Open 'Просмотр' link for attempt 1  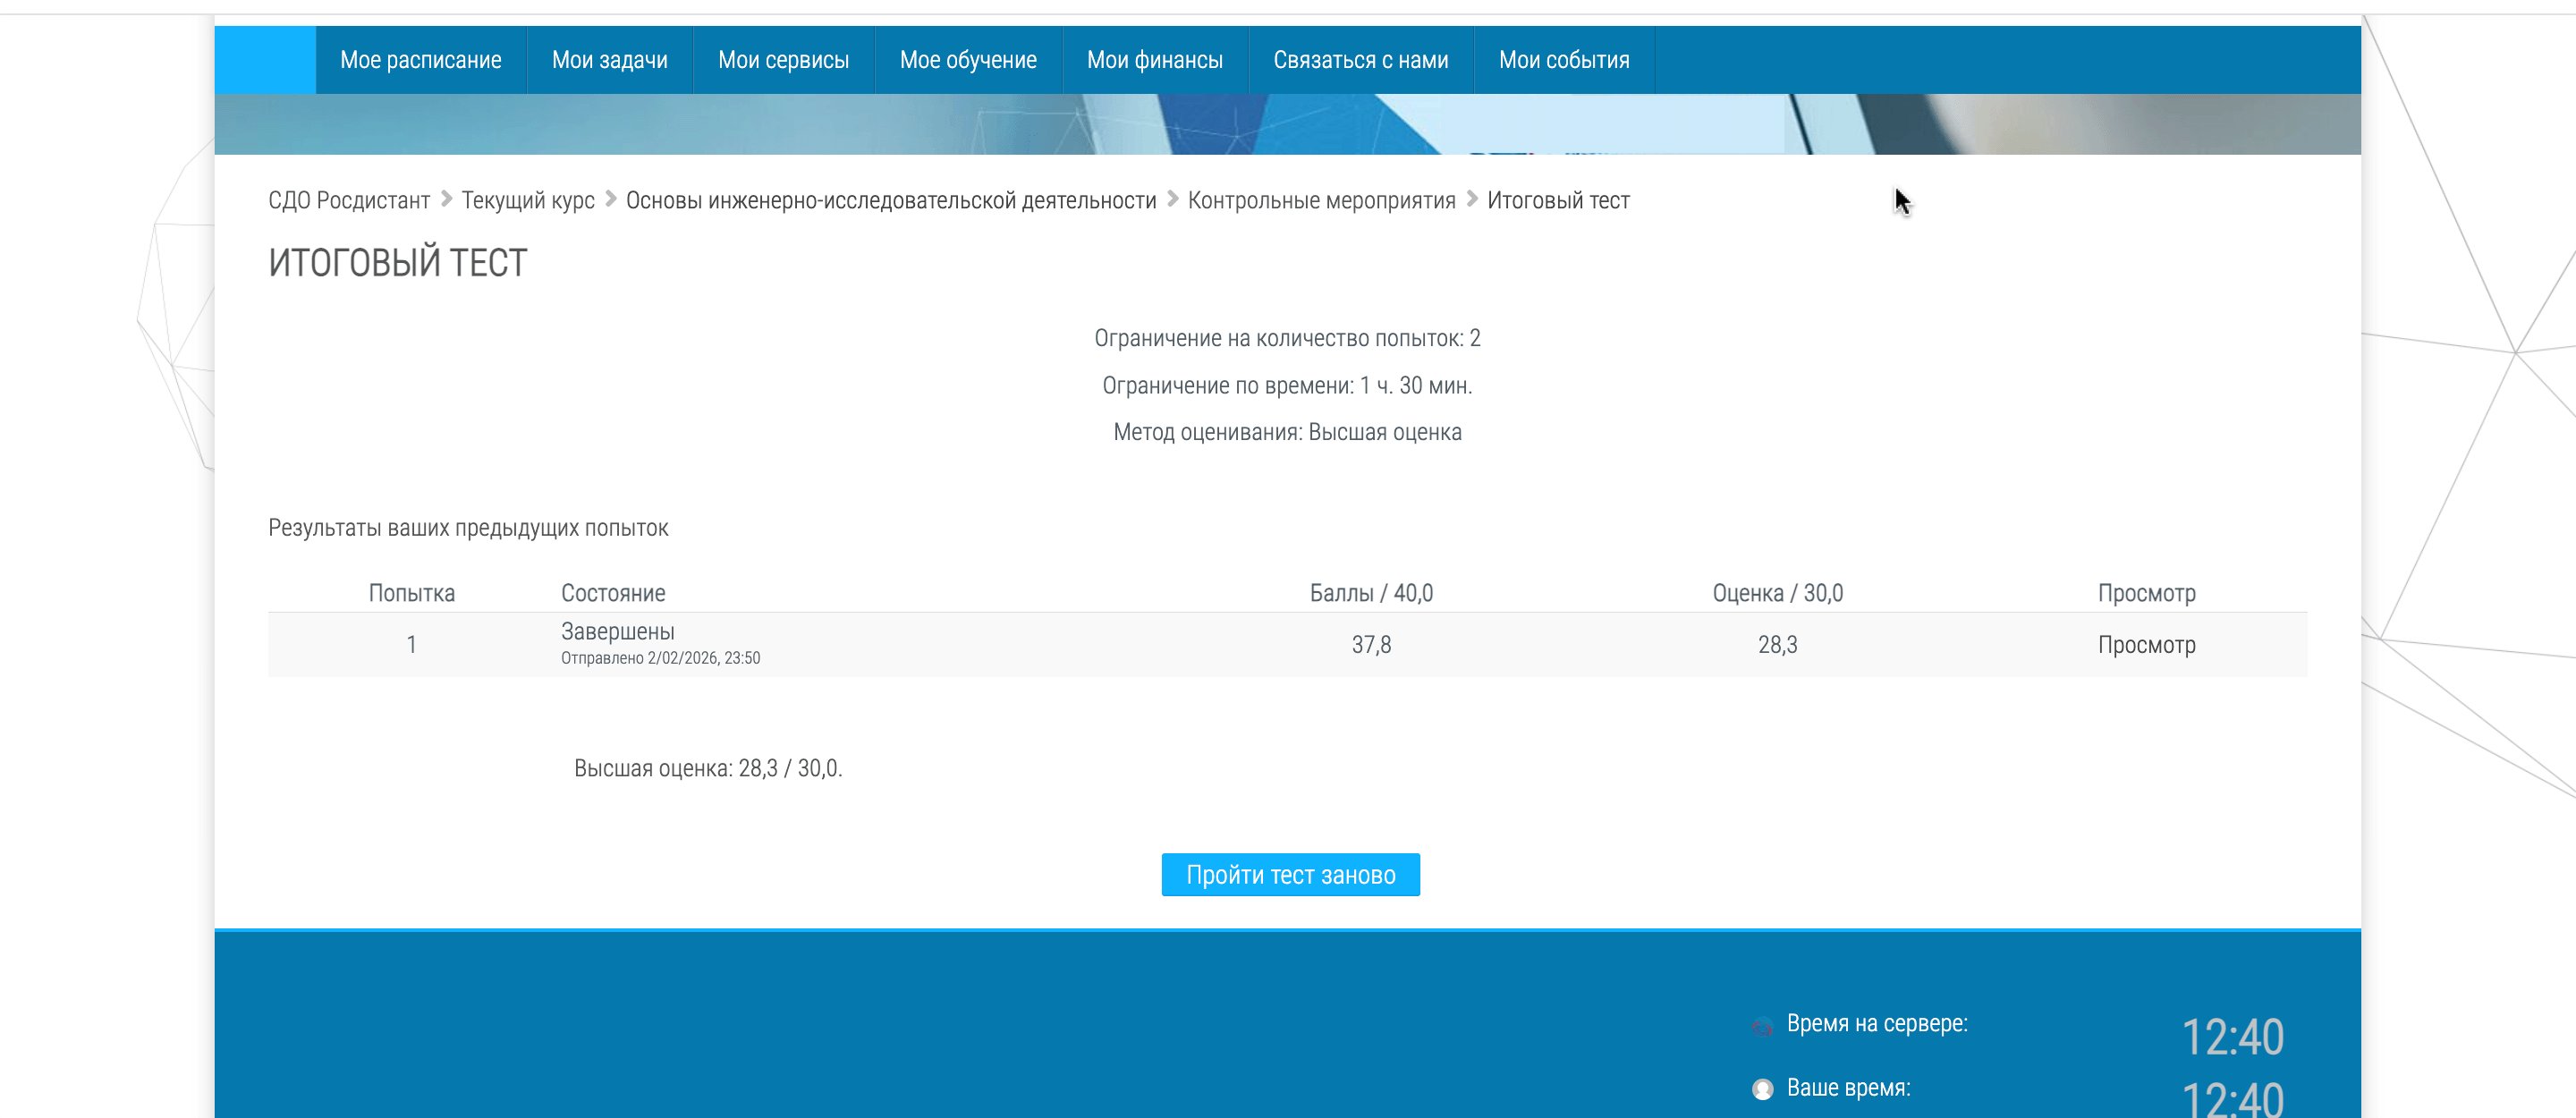click(2146, 645)
